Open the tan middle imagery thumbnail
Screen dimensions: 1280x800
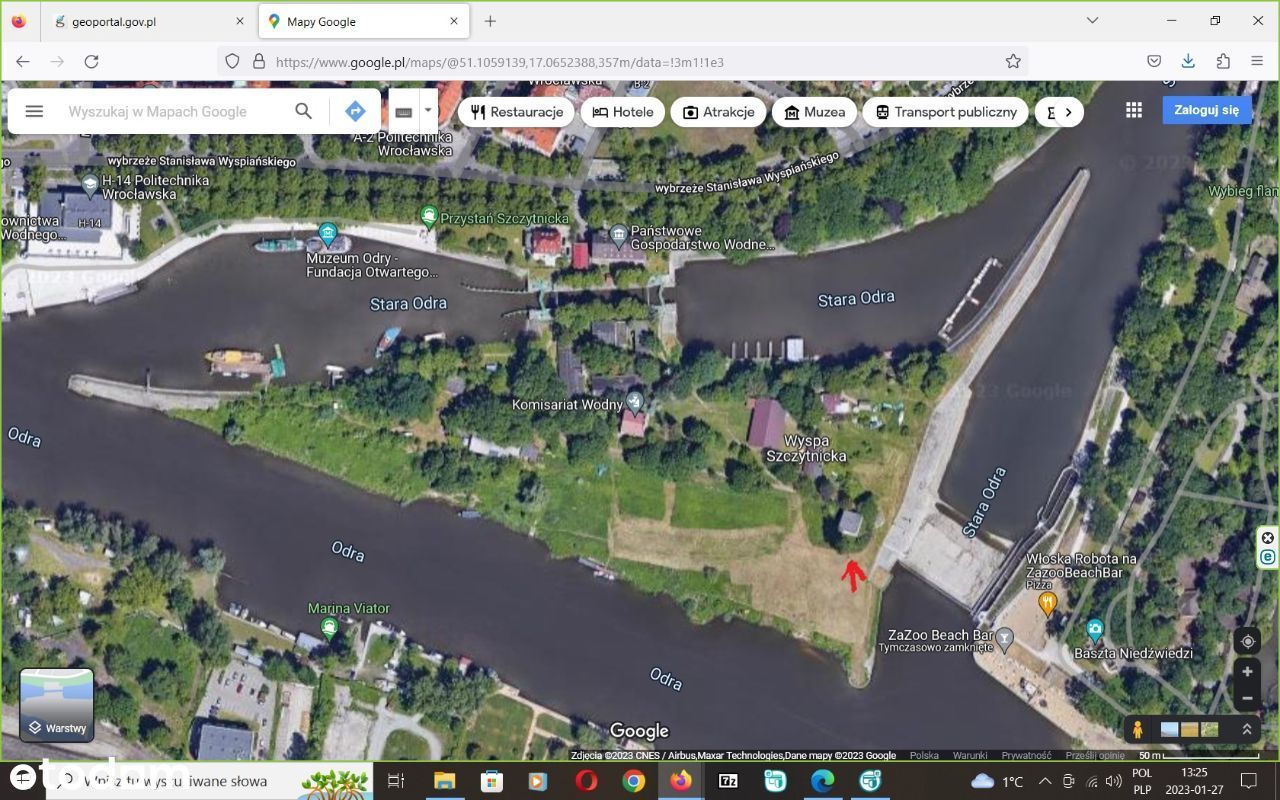(1189, 729)
